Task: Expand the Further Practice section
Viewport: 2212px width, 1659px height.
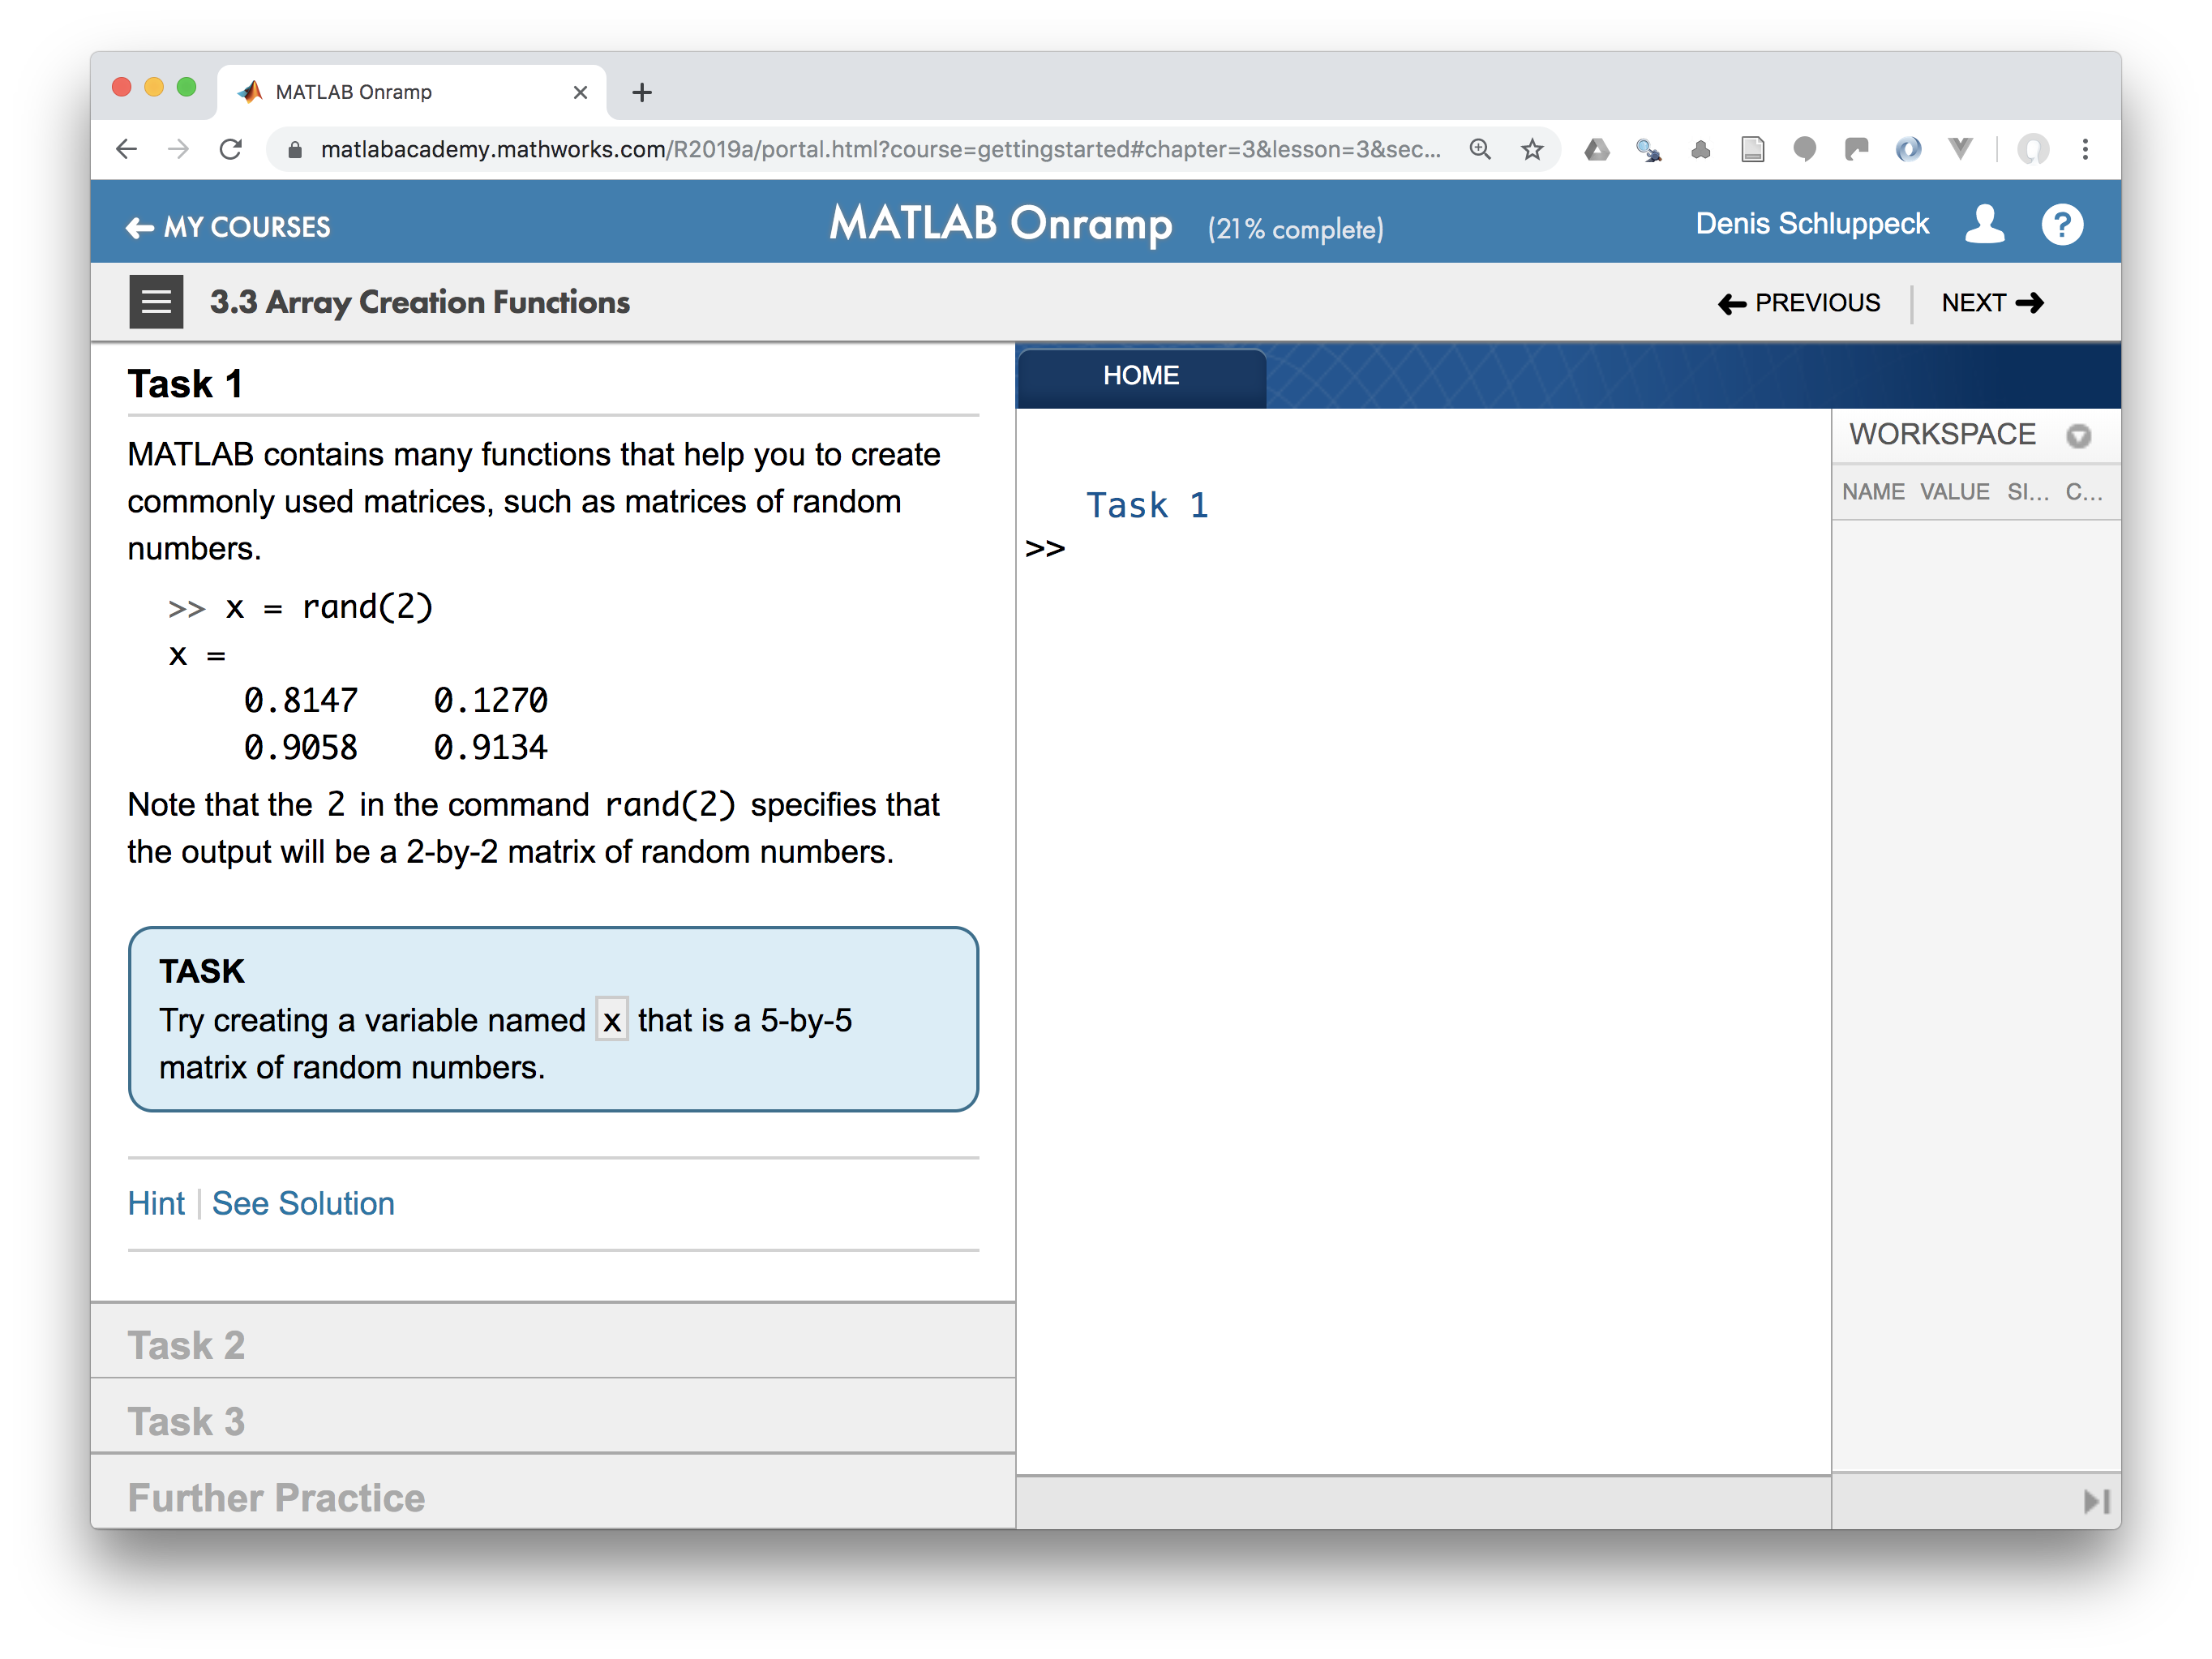Action: (x=281, y=1495)
